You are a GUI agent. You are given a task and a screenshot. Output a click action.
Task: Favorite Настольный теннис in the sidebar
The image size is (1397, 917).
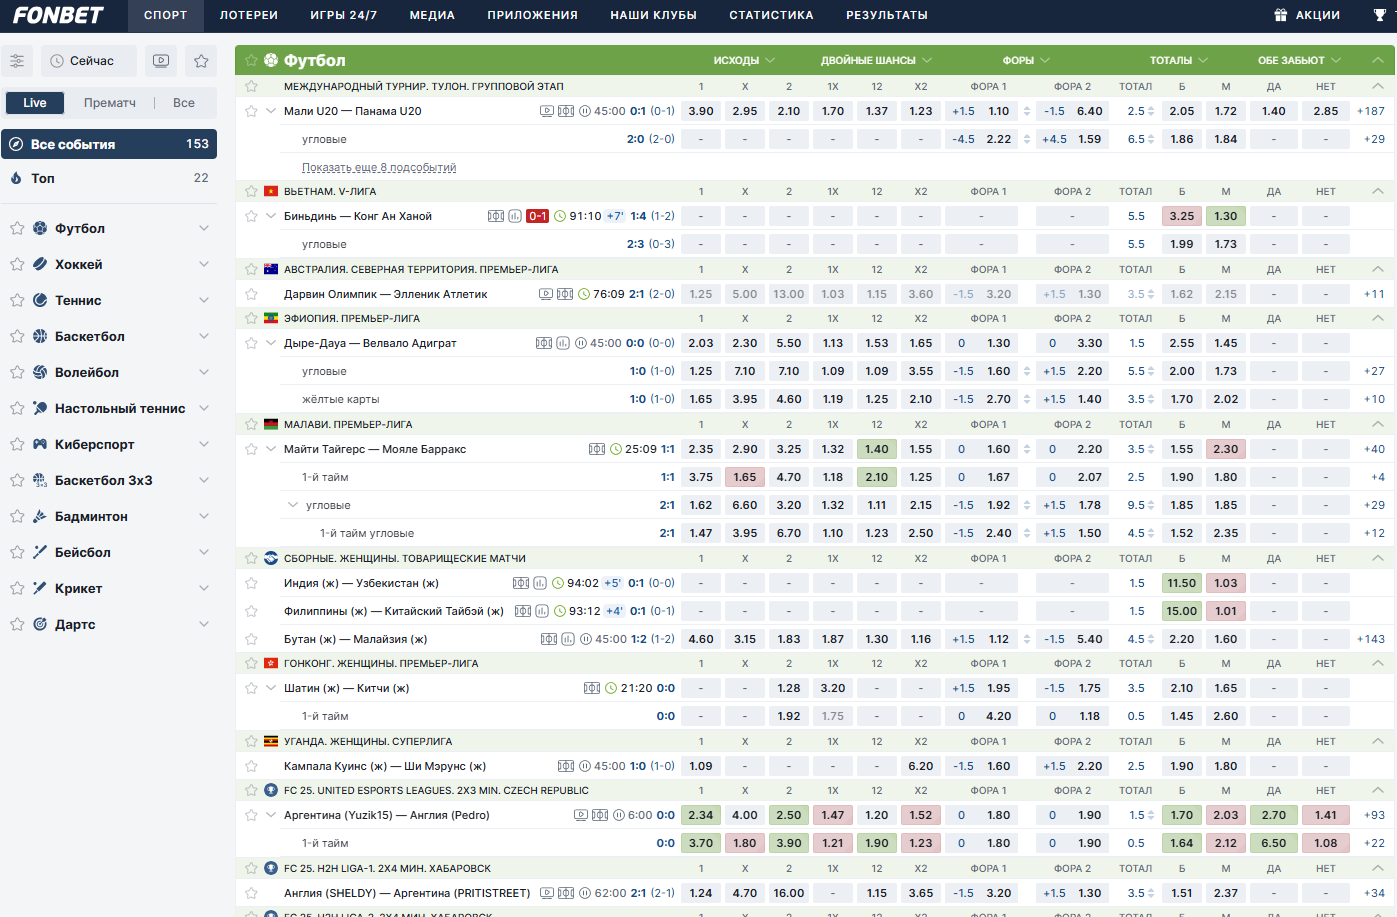click(x=17, y=408)
